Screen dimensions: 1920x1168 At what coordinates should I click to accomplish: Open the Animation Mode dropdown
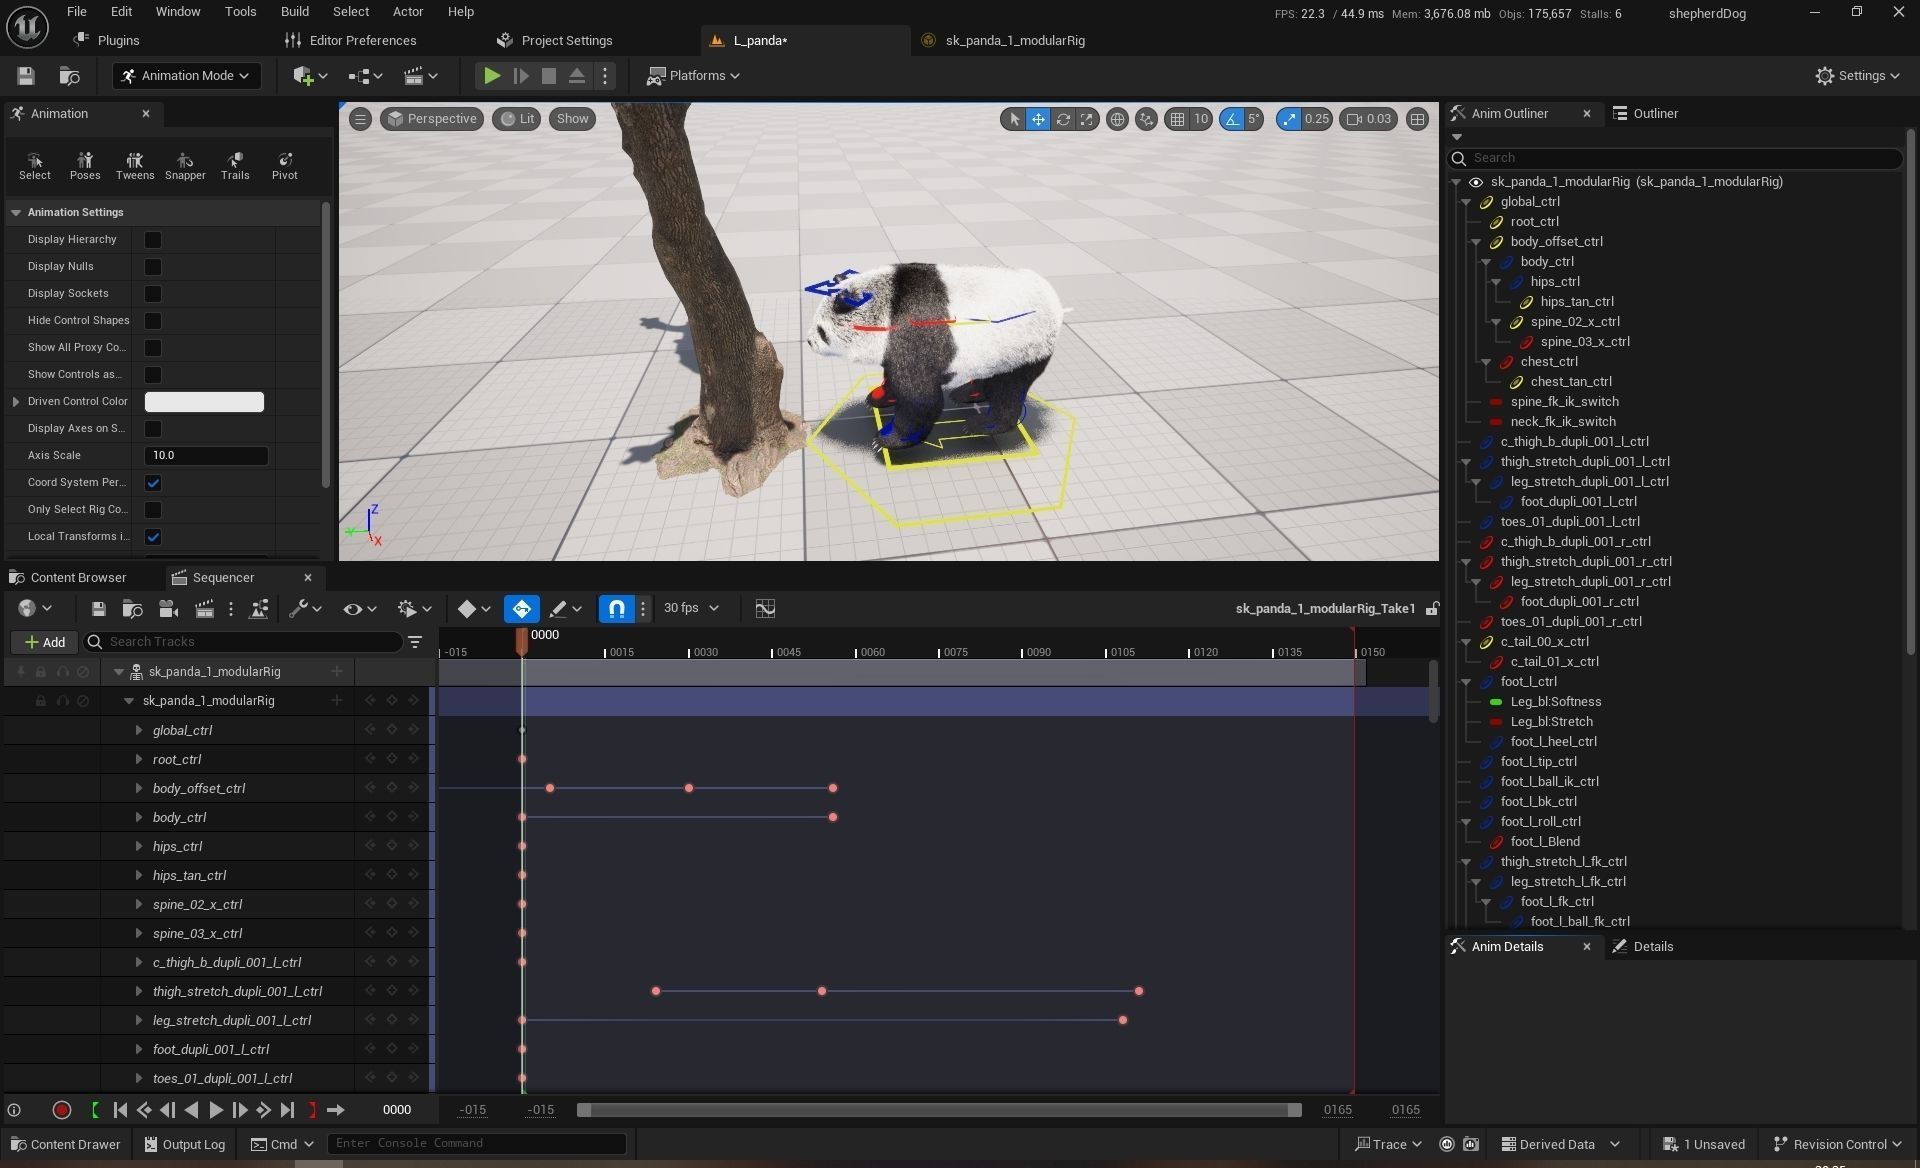tap(186, 76)
